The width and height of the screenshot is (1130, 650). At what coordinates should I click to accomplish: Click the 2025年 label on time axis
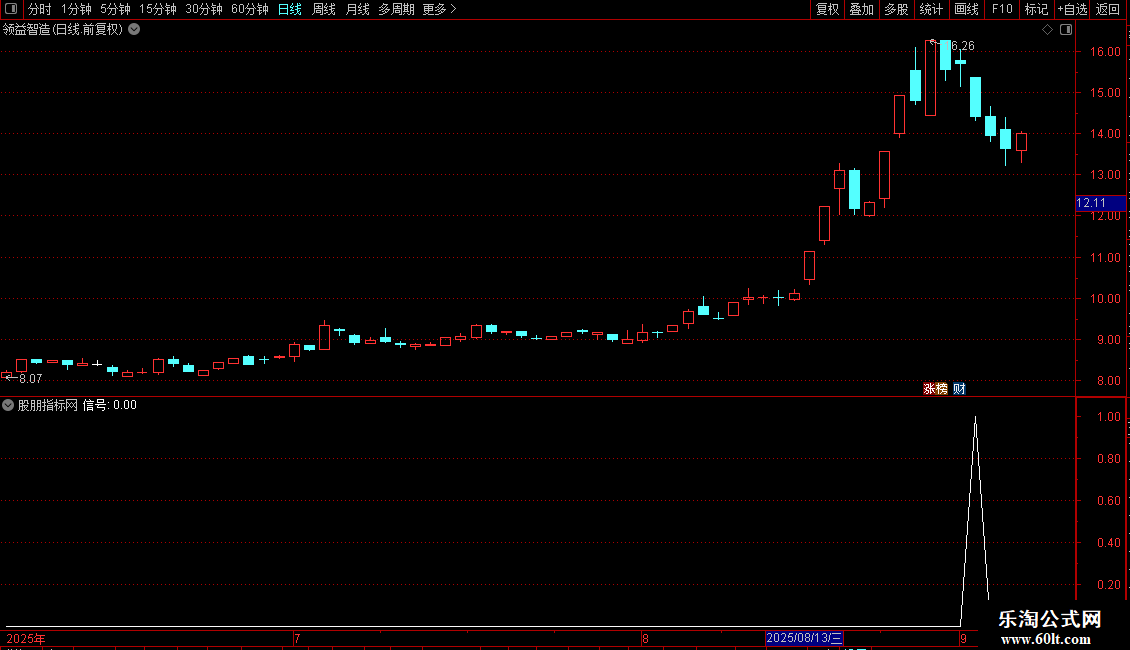point(26,638)
